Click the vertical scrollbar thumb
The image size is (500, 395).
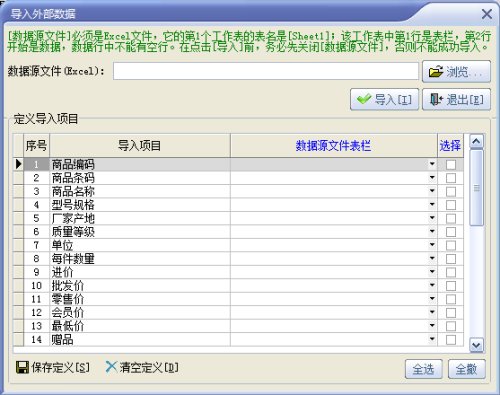point(476,188)
